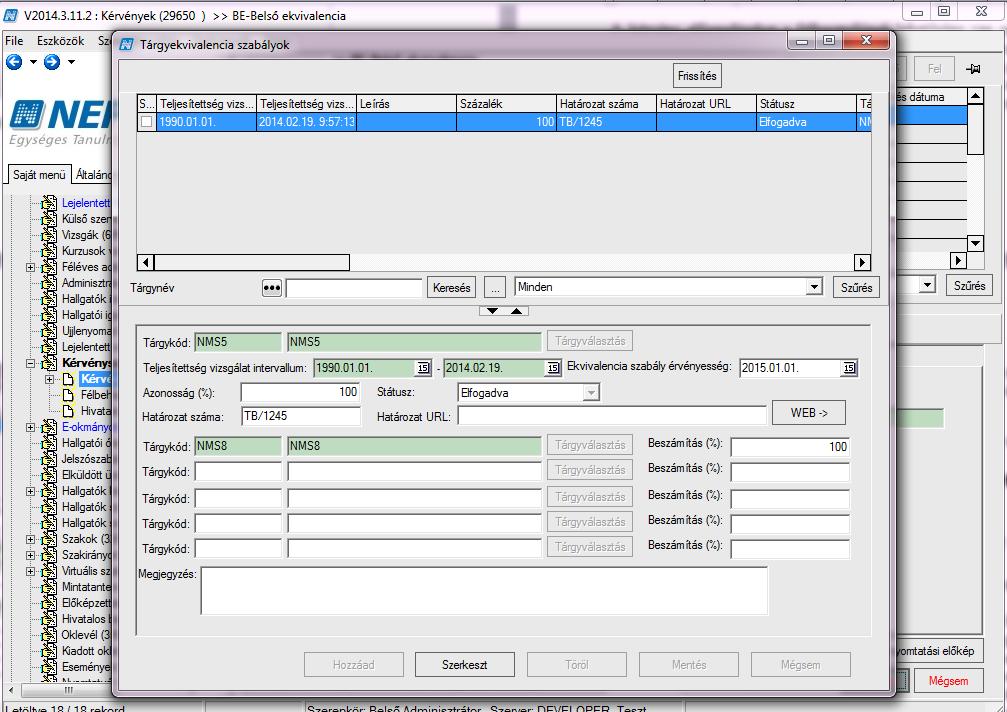Open calendar picker next to 1990.01.01. date field
The image size is (1007, 712).
pos(423,368)
